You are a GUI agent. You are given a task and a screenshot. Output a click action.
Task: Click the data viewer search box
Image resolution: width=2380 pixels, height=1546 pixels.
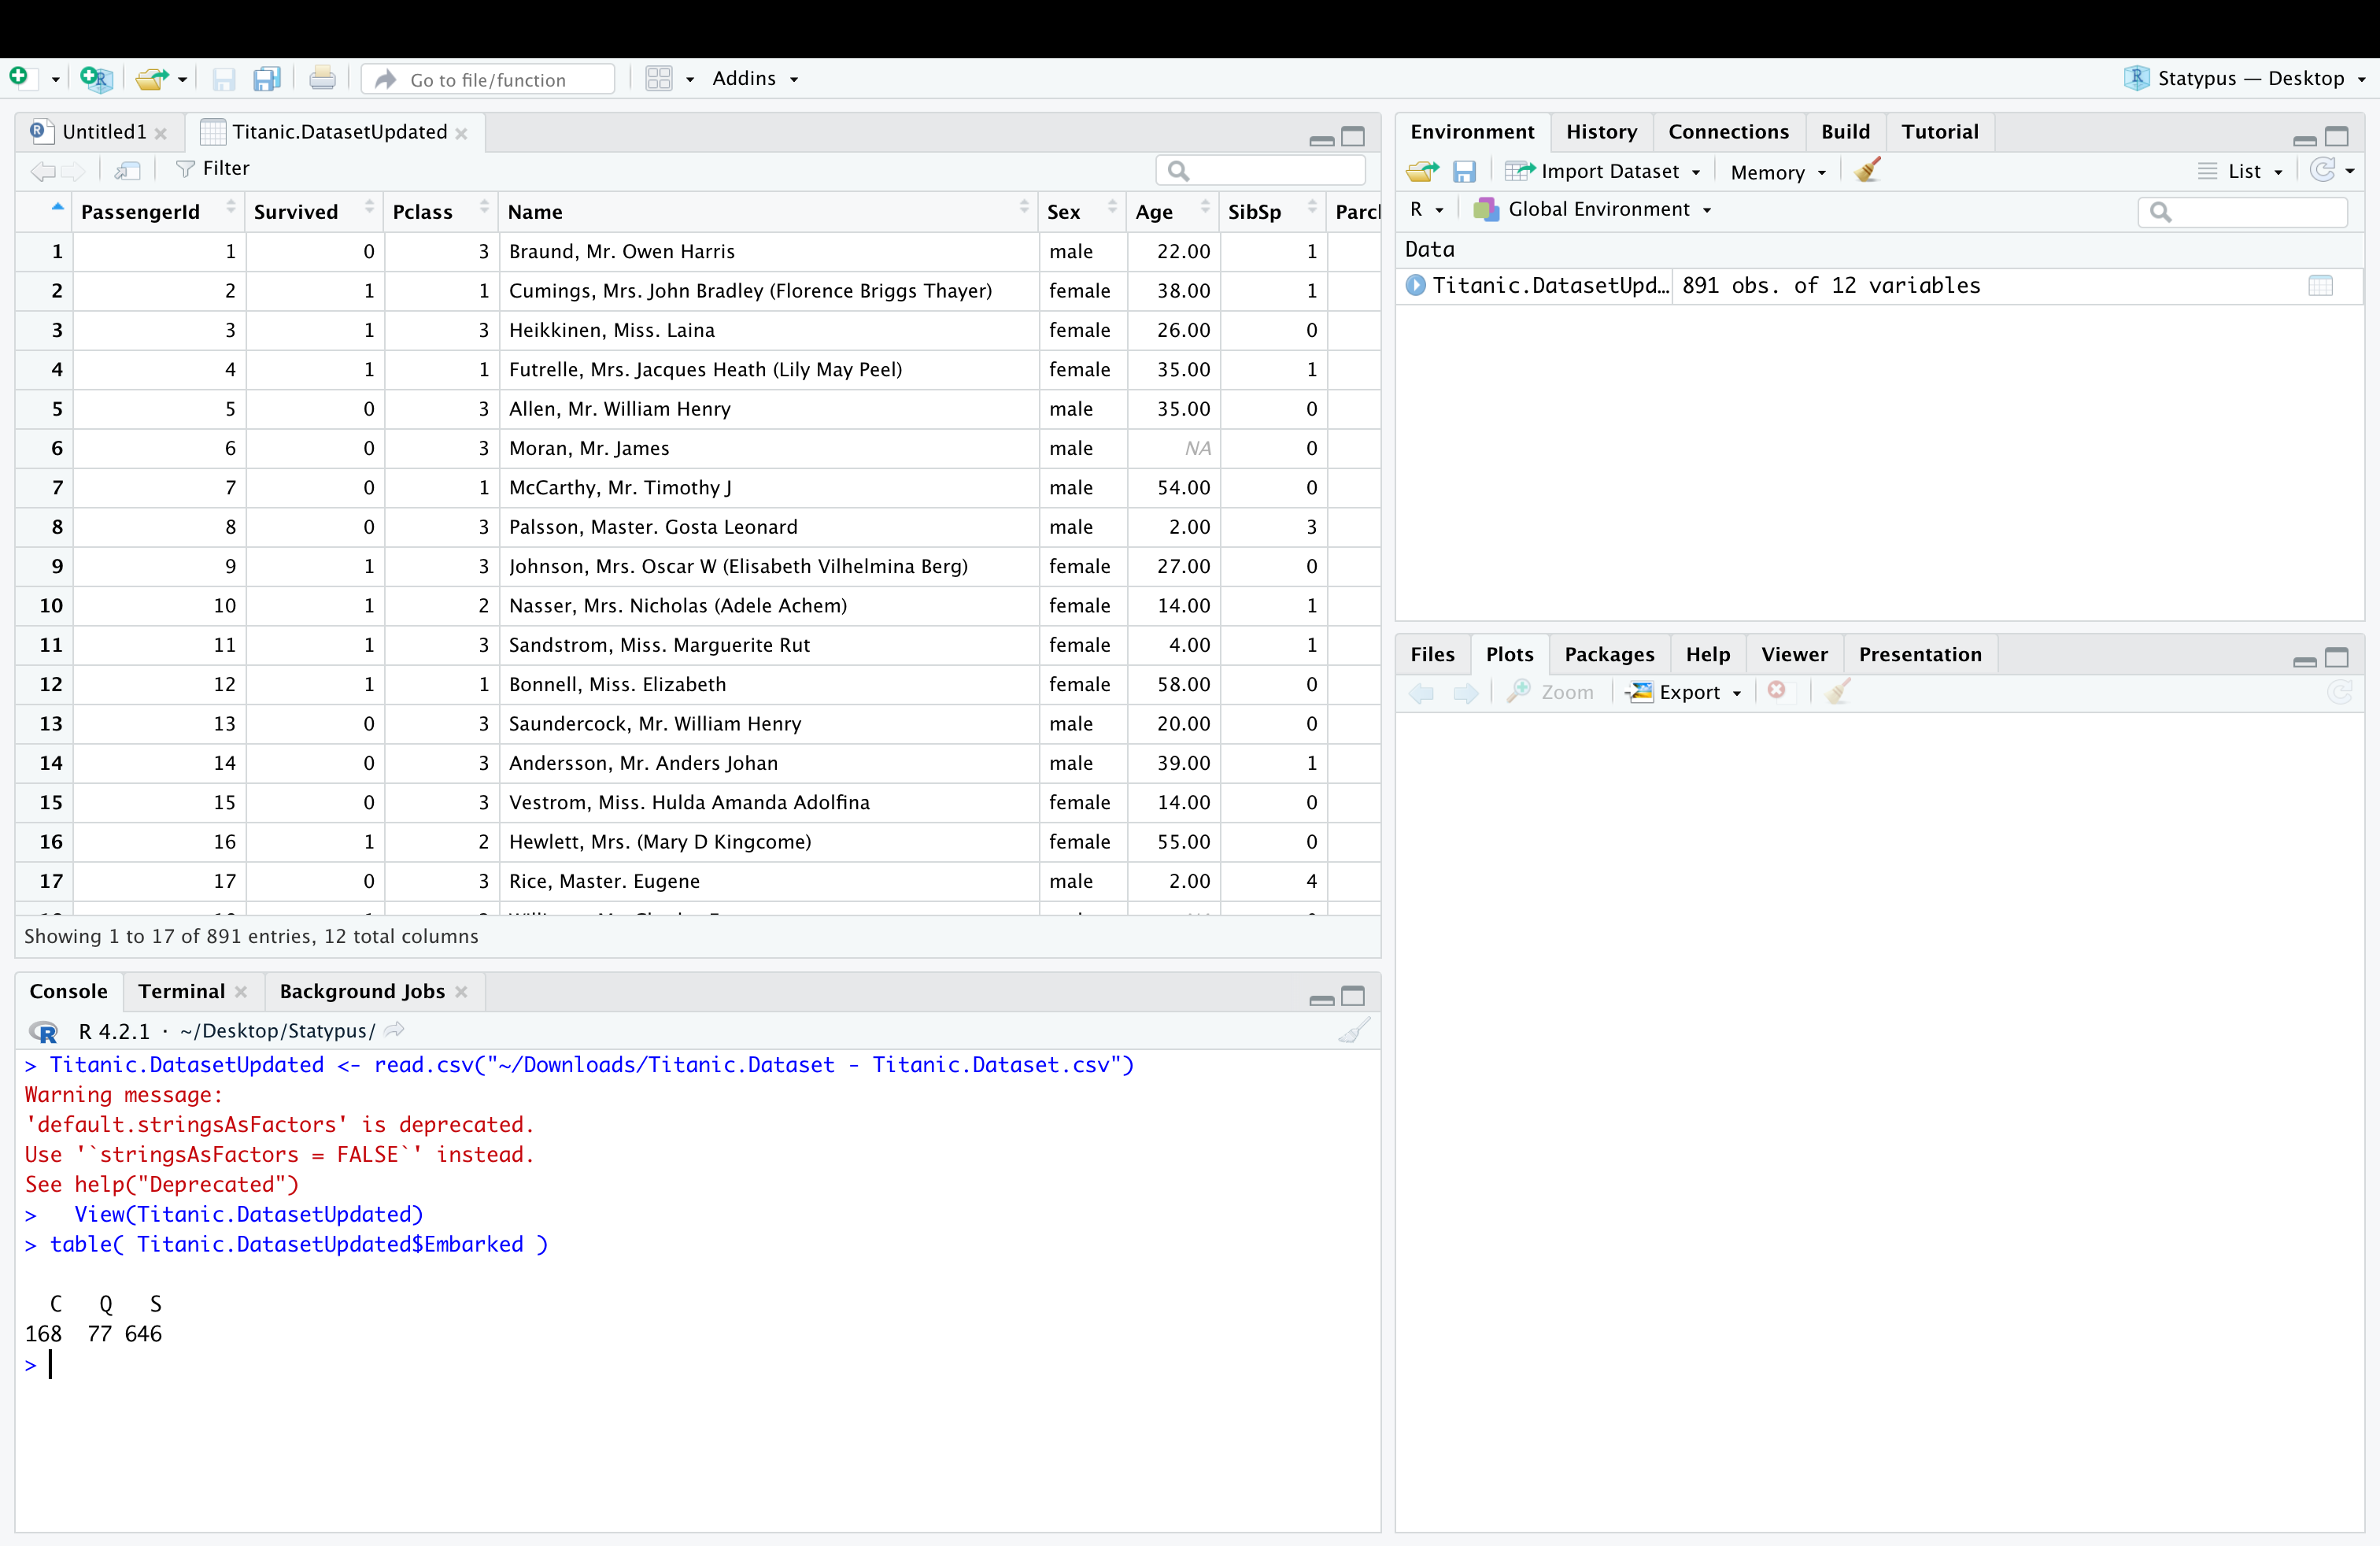click(x=1261, y=171)
